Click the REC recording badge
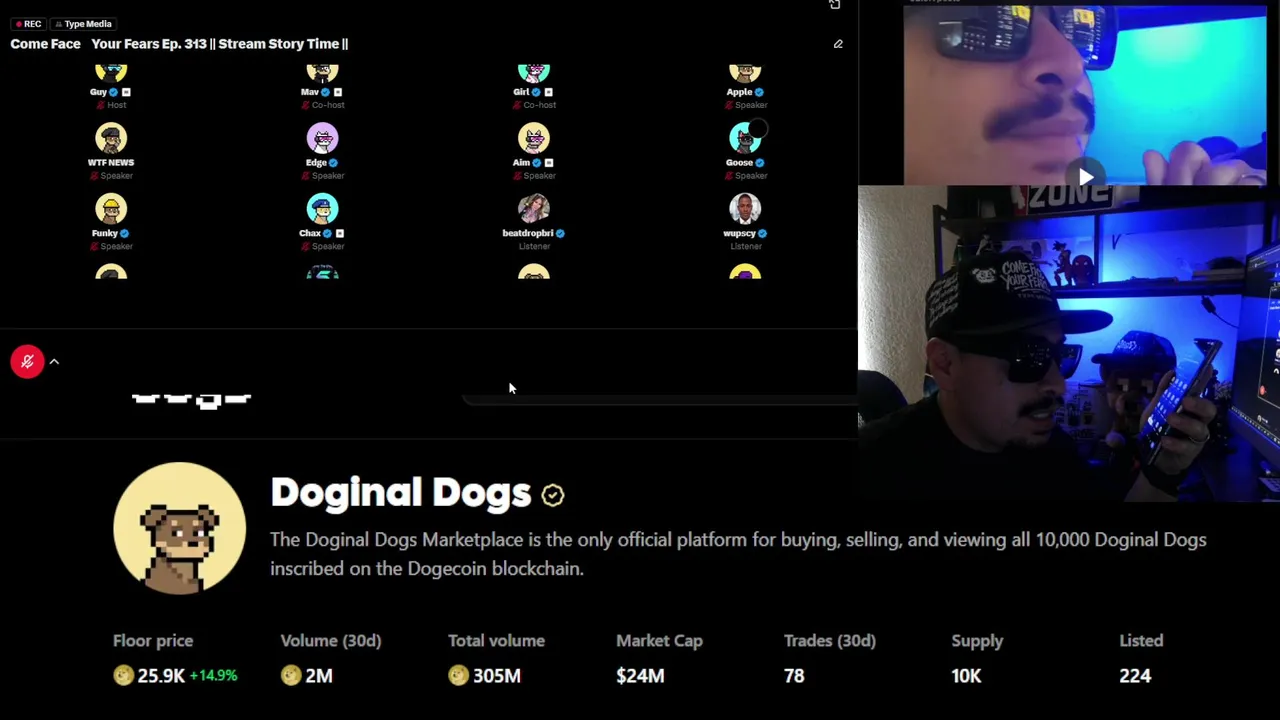 tap(28, 24)
